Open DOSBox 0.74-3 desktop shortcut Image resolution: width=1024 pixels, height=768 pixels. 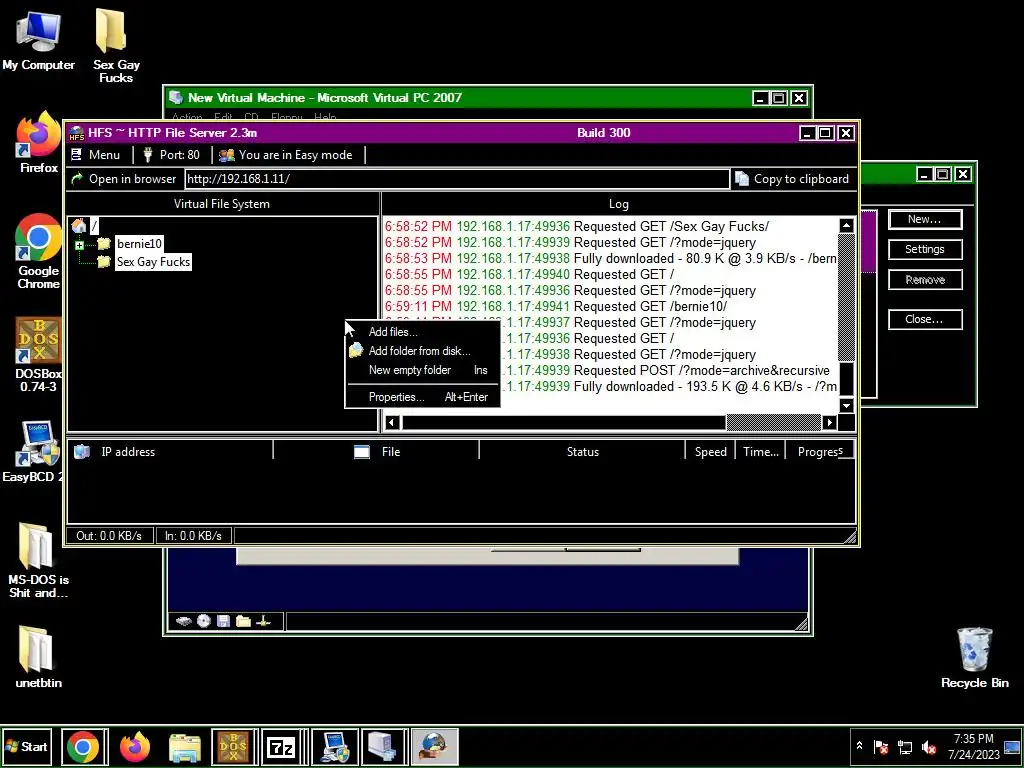[x=39, y=355]
